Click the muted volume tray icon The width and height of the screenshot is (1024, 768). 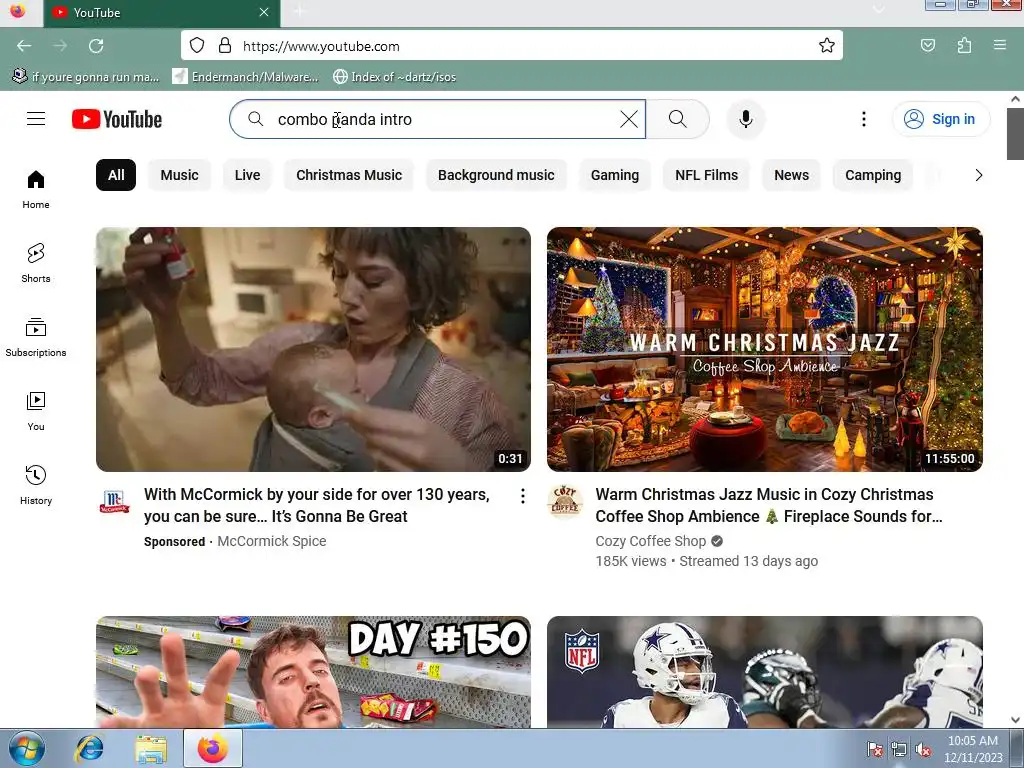pyautogui.click(x=923, y=749)
